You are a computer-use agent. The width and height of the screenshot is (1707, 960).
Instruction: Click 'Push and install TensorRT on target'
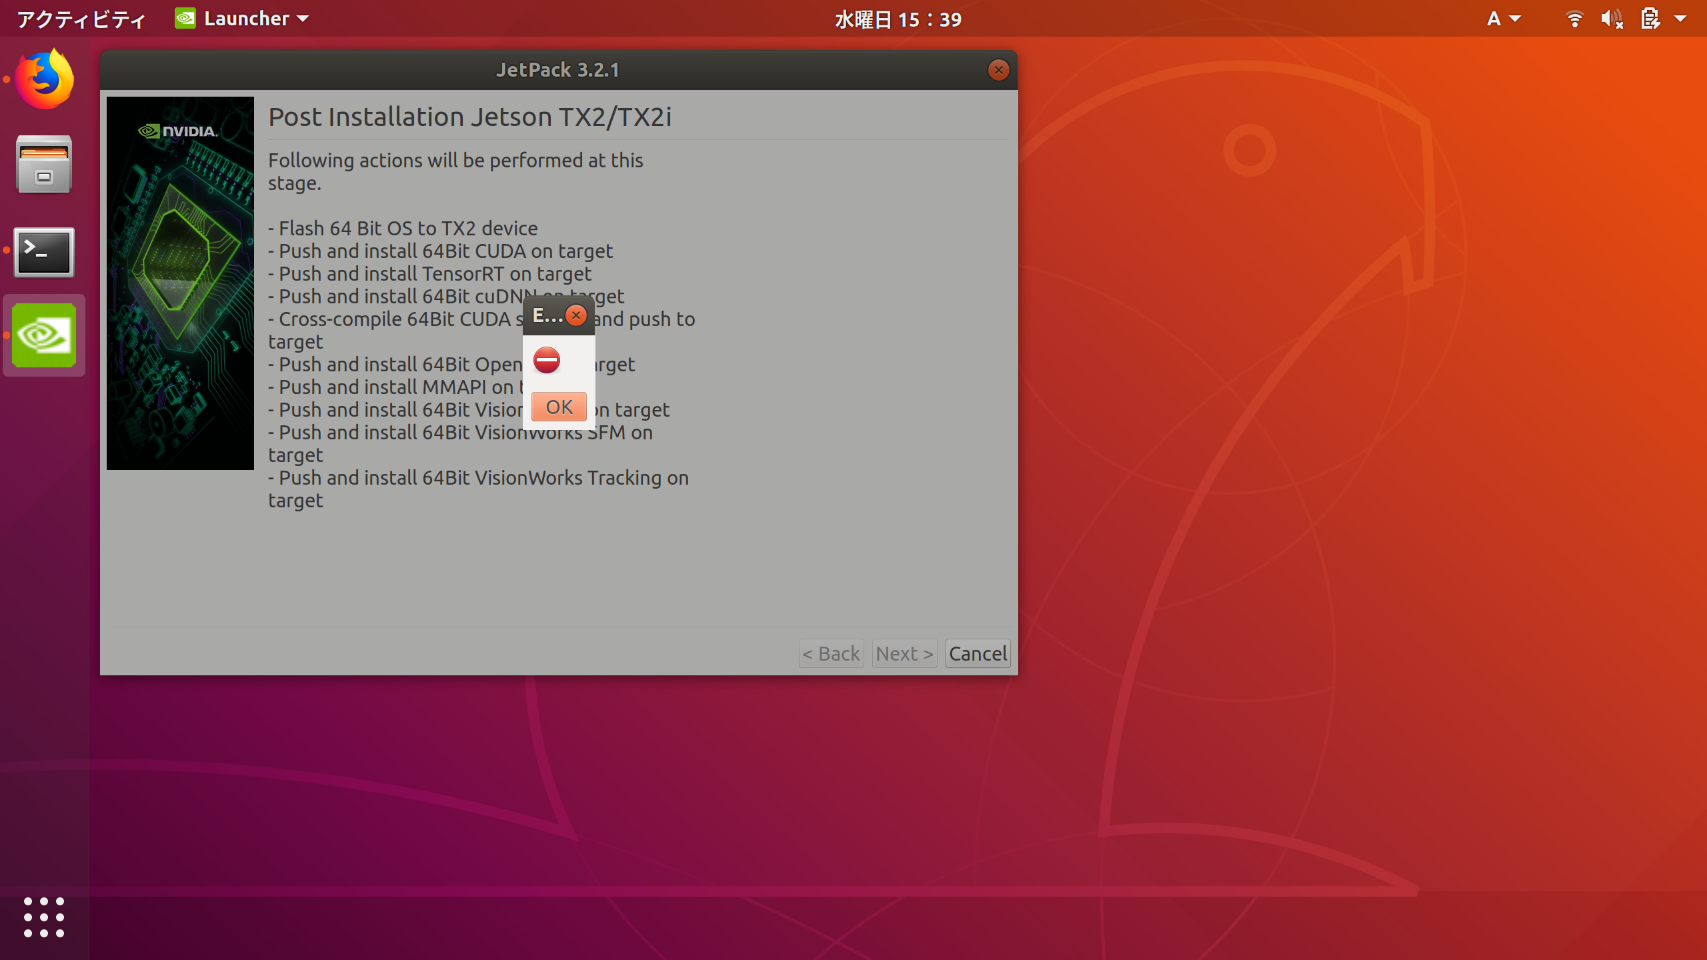(430, 274)
